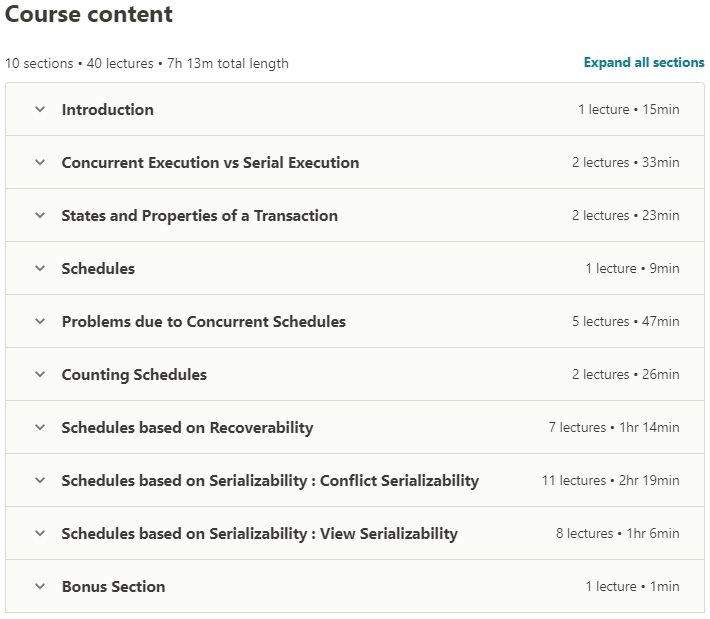This screenshot has width=710, height=619.
Task: Click chevron beside States and Properties of a Transaction
Action: tap(40, 216)
